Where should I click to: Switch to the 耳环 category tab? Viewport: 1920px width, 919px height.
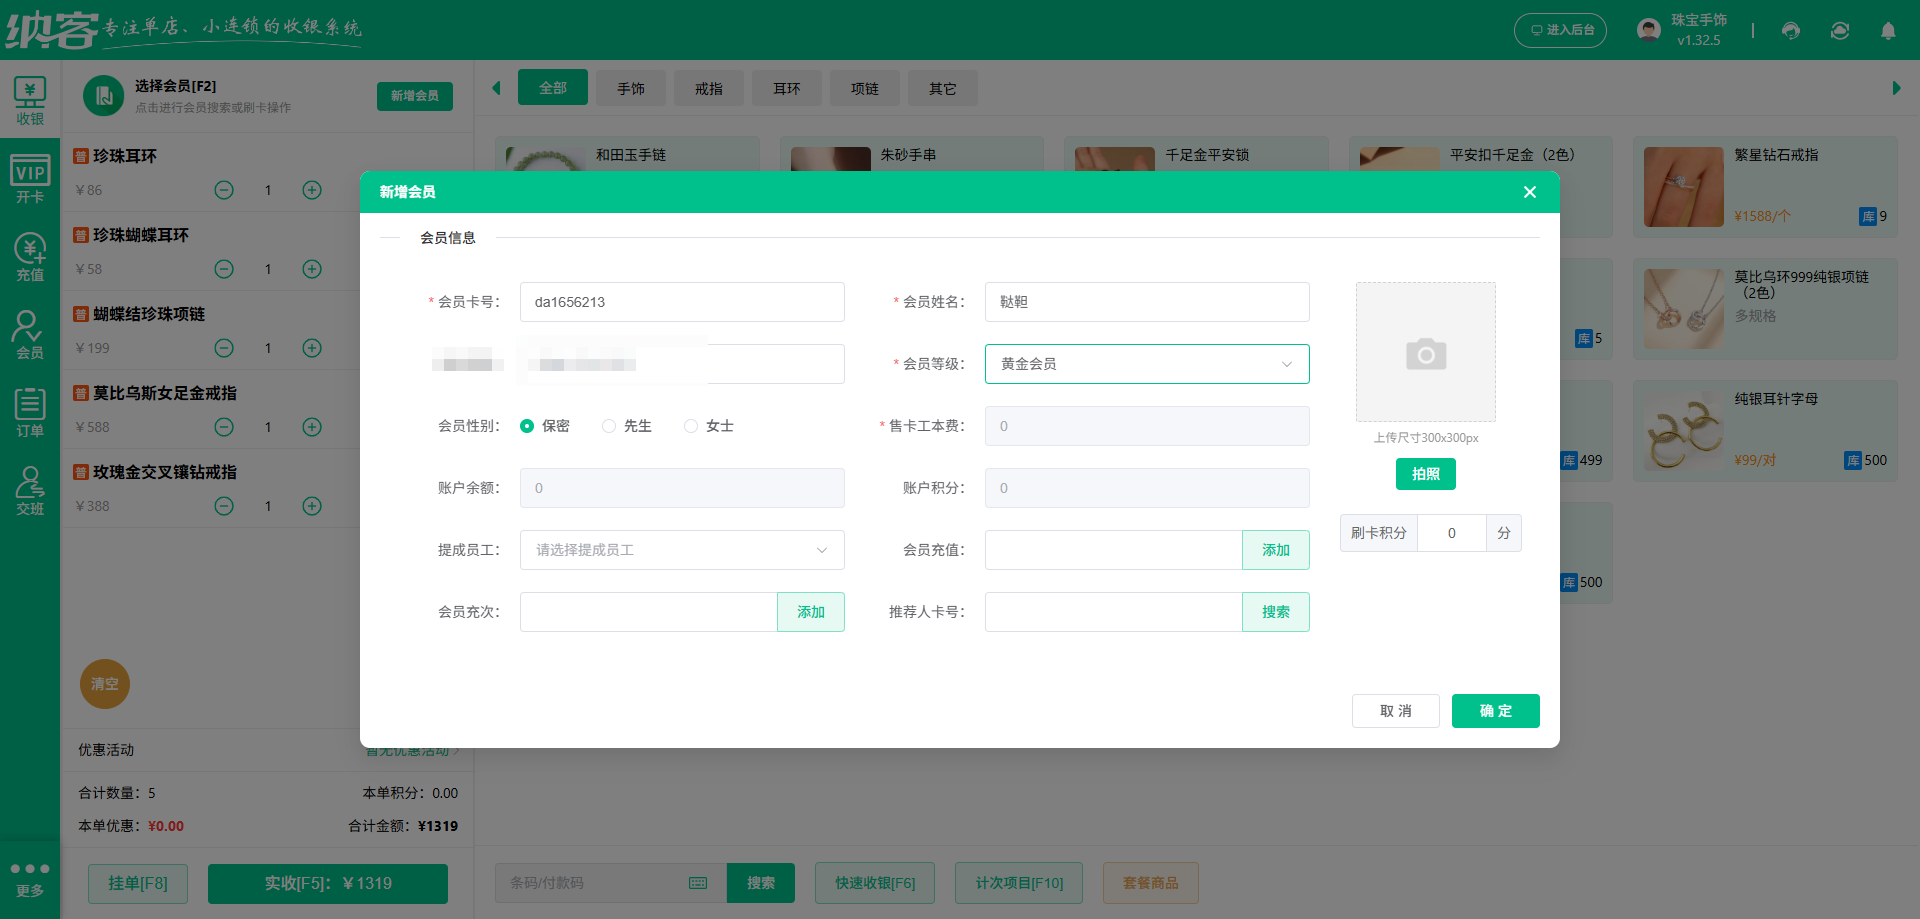tap(787, 88)
